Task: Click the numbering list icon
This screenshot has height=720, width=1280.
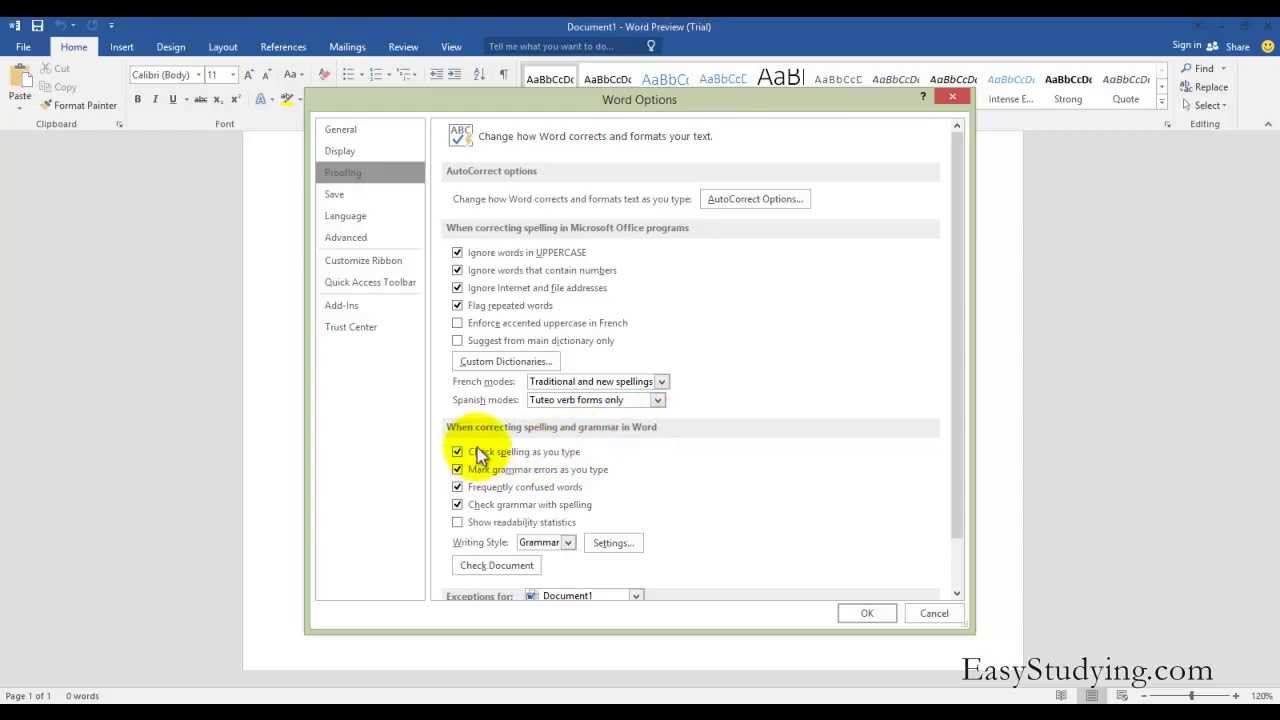Action: pos(376,75)
